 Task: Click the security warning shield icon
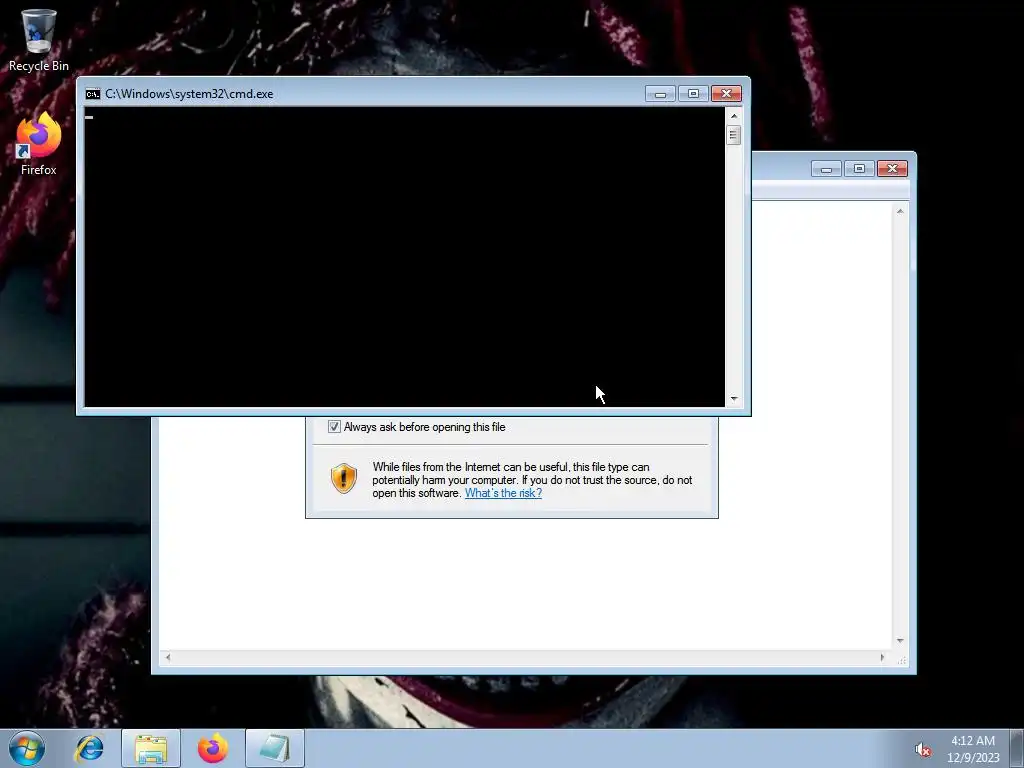[x=344, y=479]
